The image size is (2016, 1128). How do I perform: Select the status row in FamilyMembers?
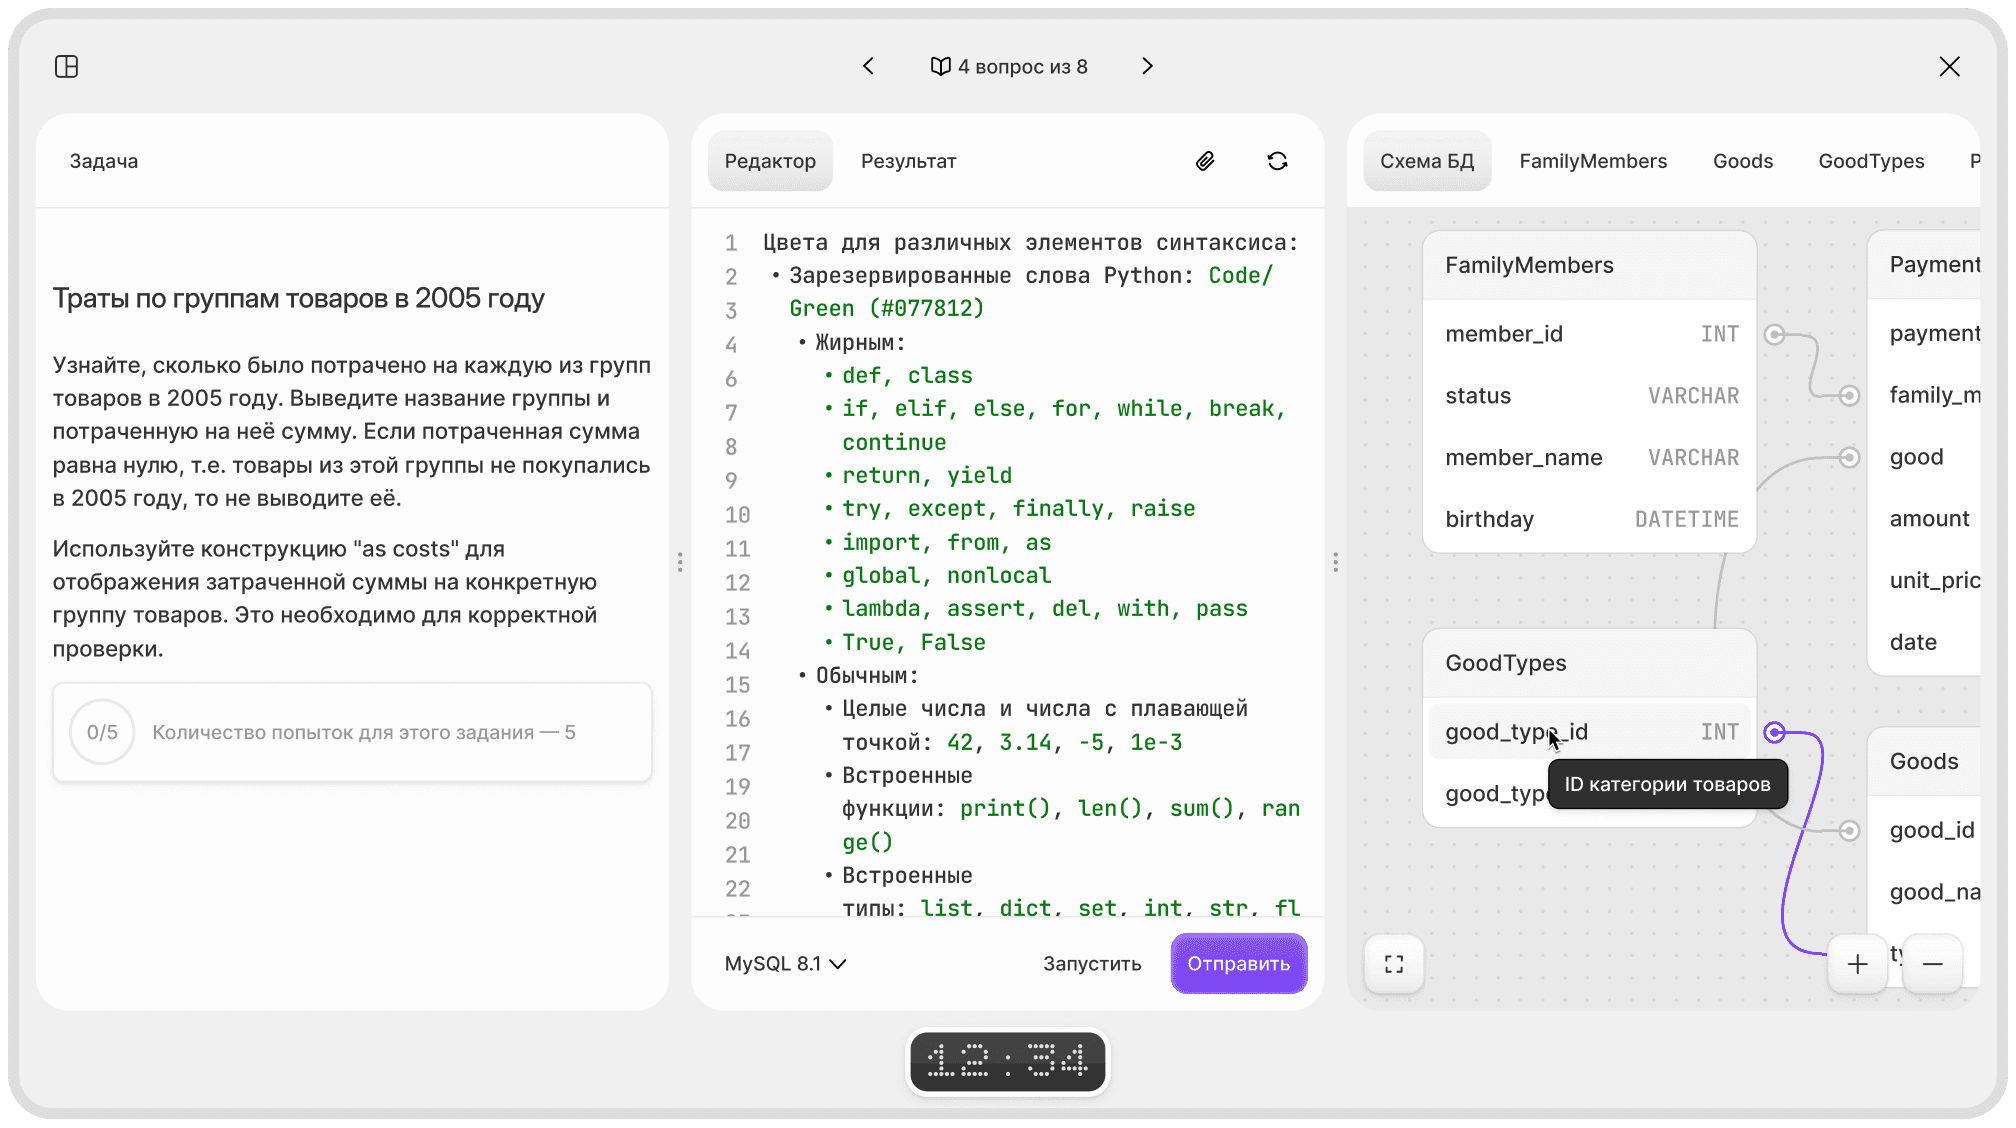pos(1590,395)
